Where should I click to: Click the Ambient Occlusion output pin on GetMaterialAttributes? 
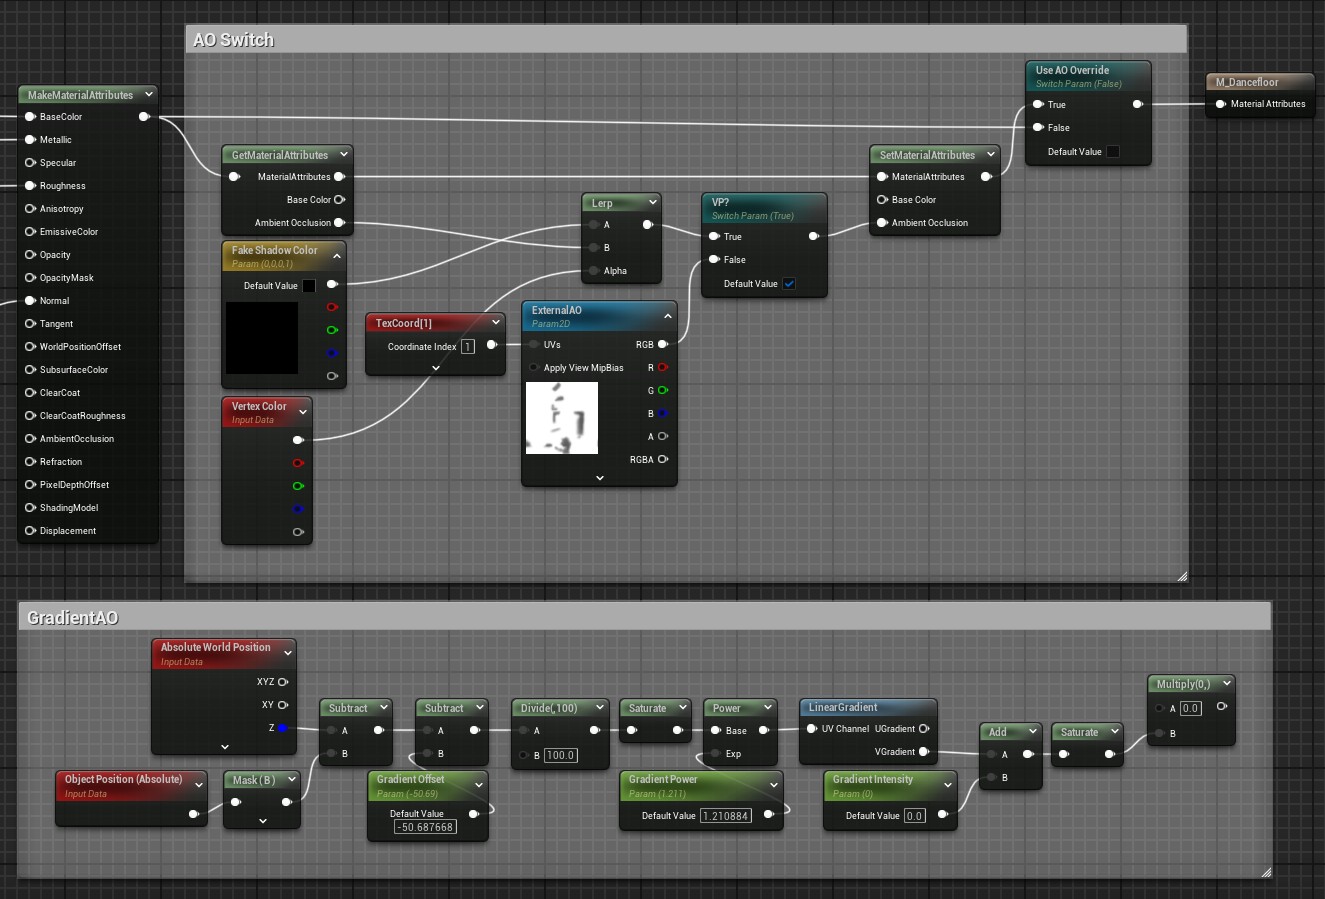(x=339, y=223)
